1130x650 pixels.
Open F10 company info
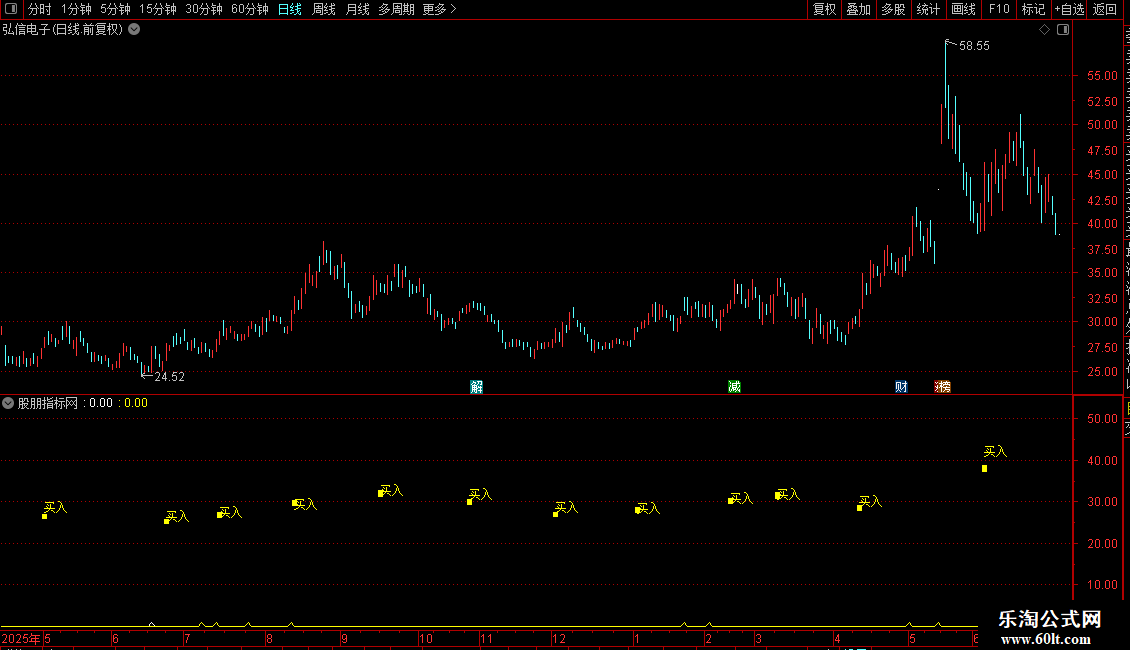pos(999,9)
